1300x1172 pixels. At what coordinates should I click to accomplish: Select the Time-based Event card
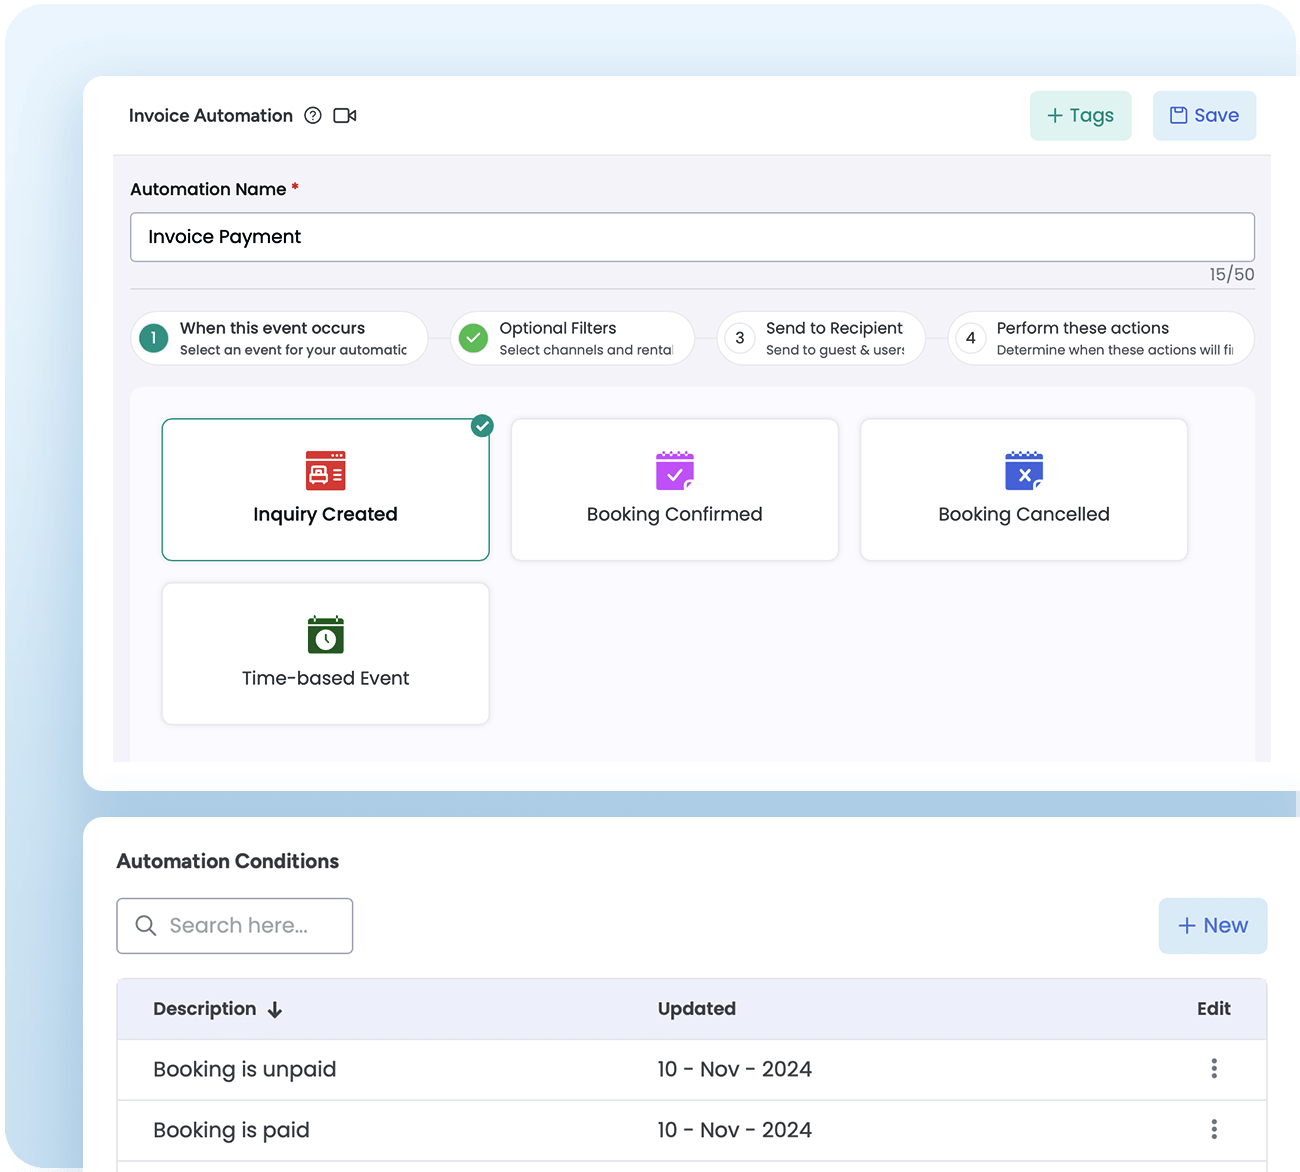325,654
